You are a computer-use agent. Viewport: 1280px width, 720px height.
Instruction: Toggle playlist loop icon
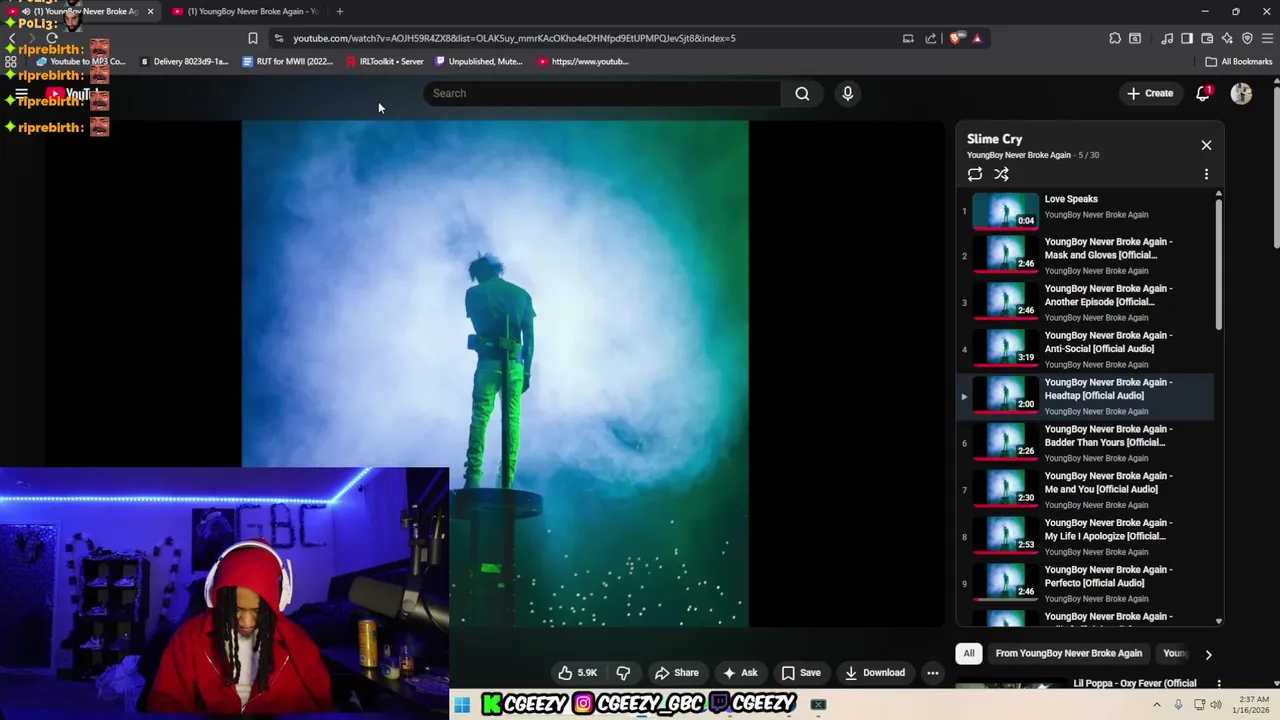point(975,174)
